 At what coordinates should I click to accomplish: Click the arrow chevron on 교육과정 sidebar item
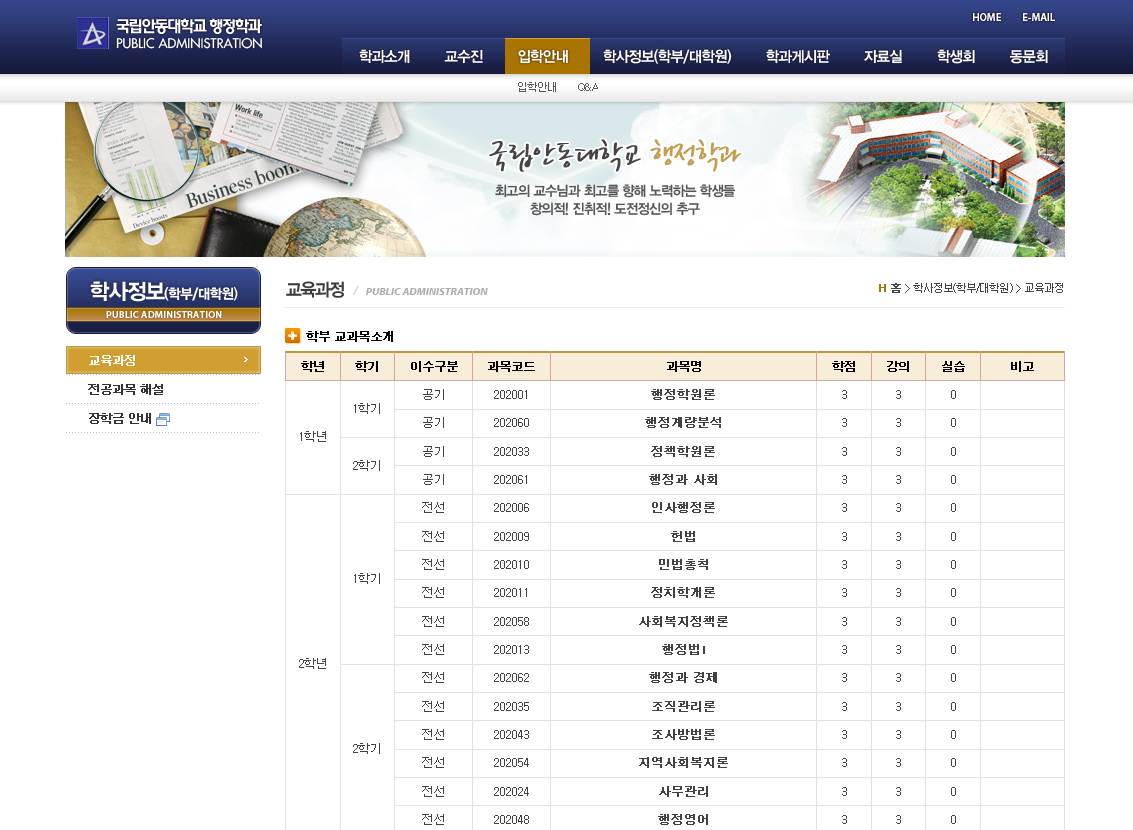coord(246,360)
